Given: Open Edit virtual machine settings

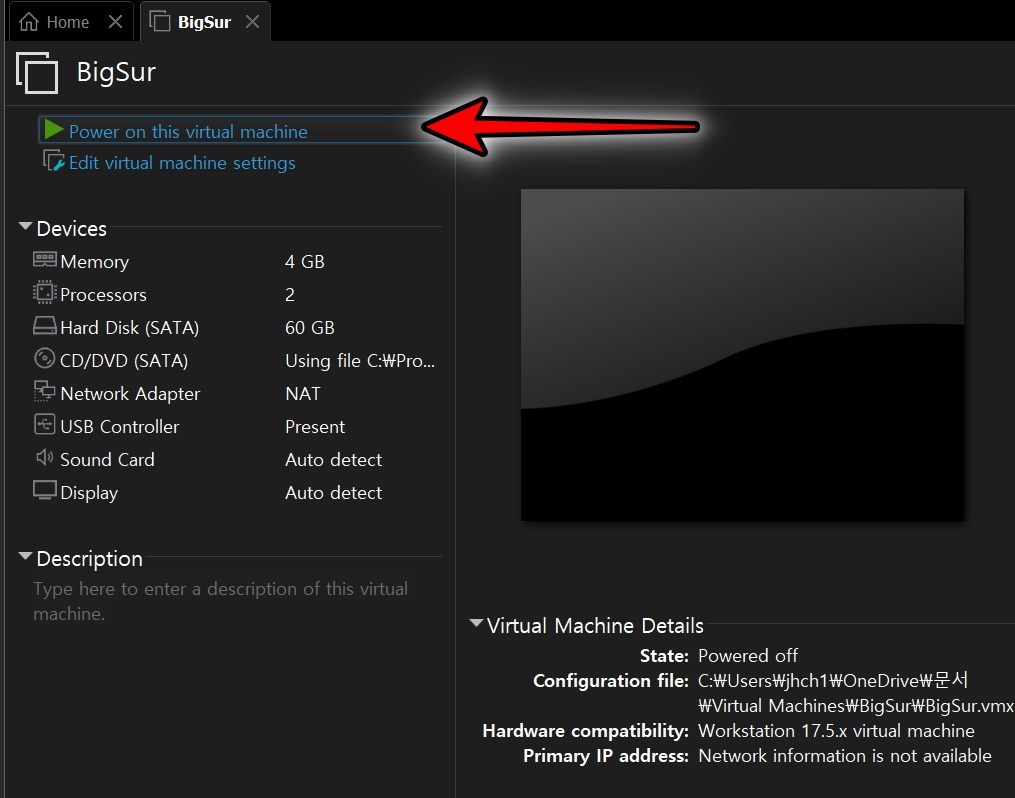Looking at the screenshot, I should (x=182, y=162).
